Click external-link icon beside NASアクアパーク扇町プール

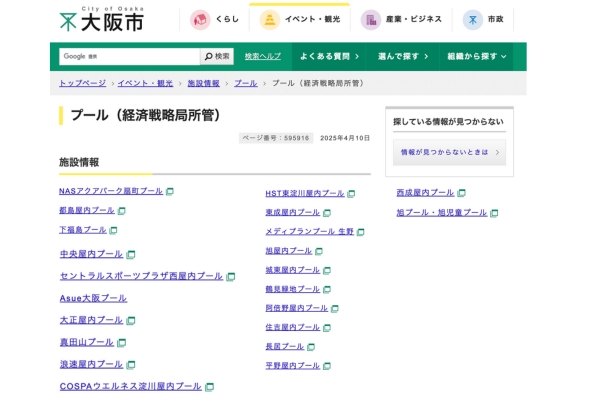pos(170,191)
